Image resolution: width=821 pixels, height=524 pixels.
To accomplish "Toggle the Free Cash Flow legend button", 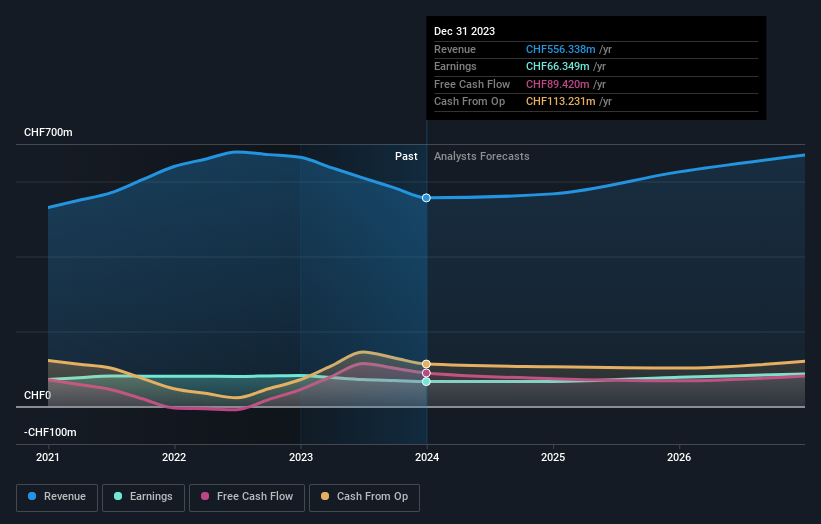I will [247, 497].
